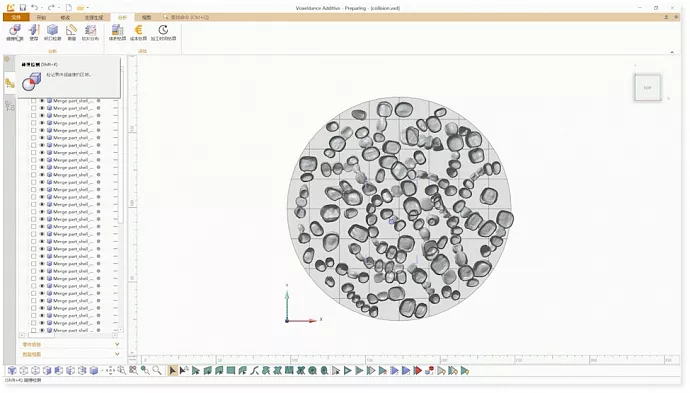Select the plain magnifier zoom tool
This screenshot has width=690, height=393.
coord(157,371)
